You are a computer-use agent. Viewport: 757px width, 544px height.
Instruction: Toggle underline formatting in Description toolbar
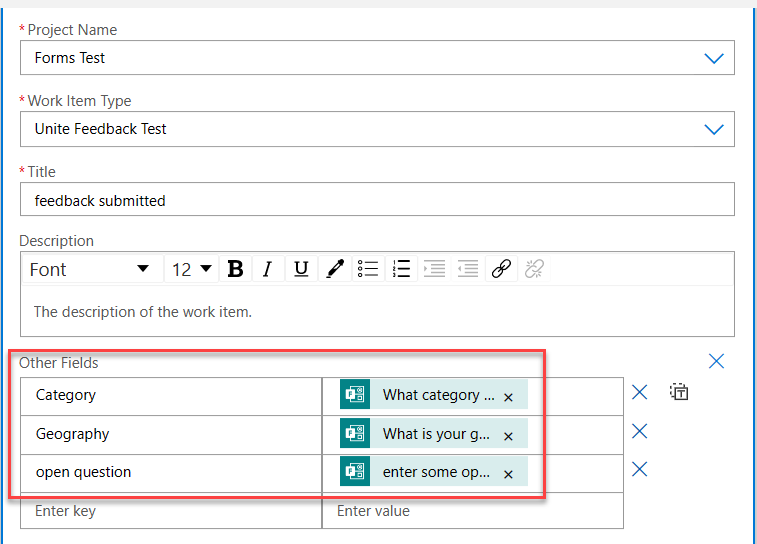click(x=300, y=269)
